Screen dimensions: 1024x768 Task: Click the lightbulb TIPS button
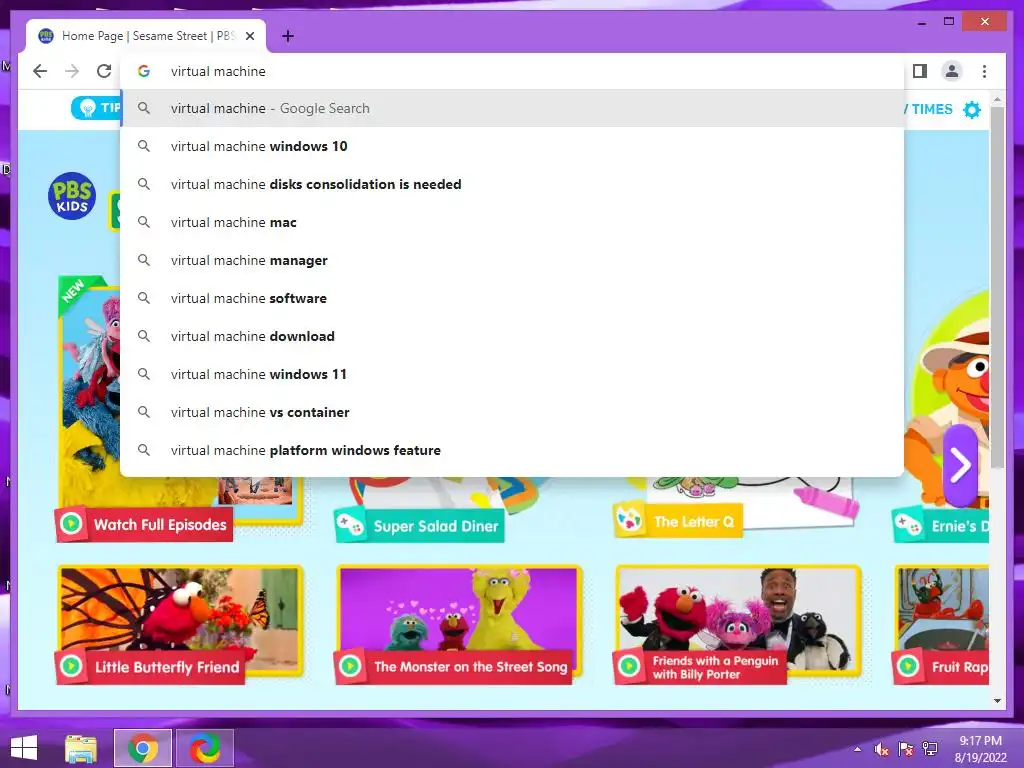click(x=97, y=108)
